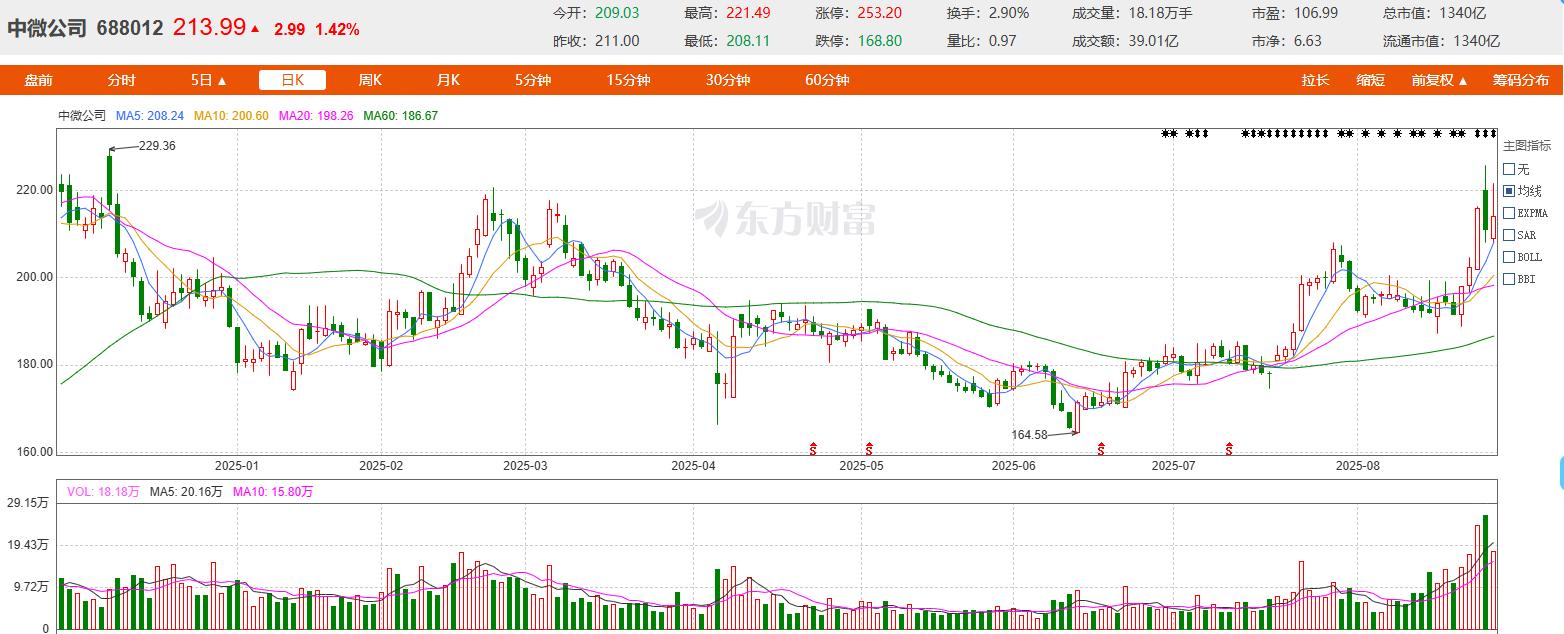The width and height of the screenshot is (1564, 634).
Task: Click the MA5: 208.24 legend label
Action: [150, 116]
